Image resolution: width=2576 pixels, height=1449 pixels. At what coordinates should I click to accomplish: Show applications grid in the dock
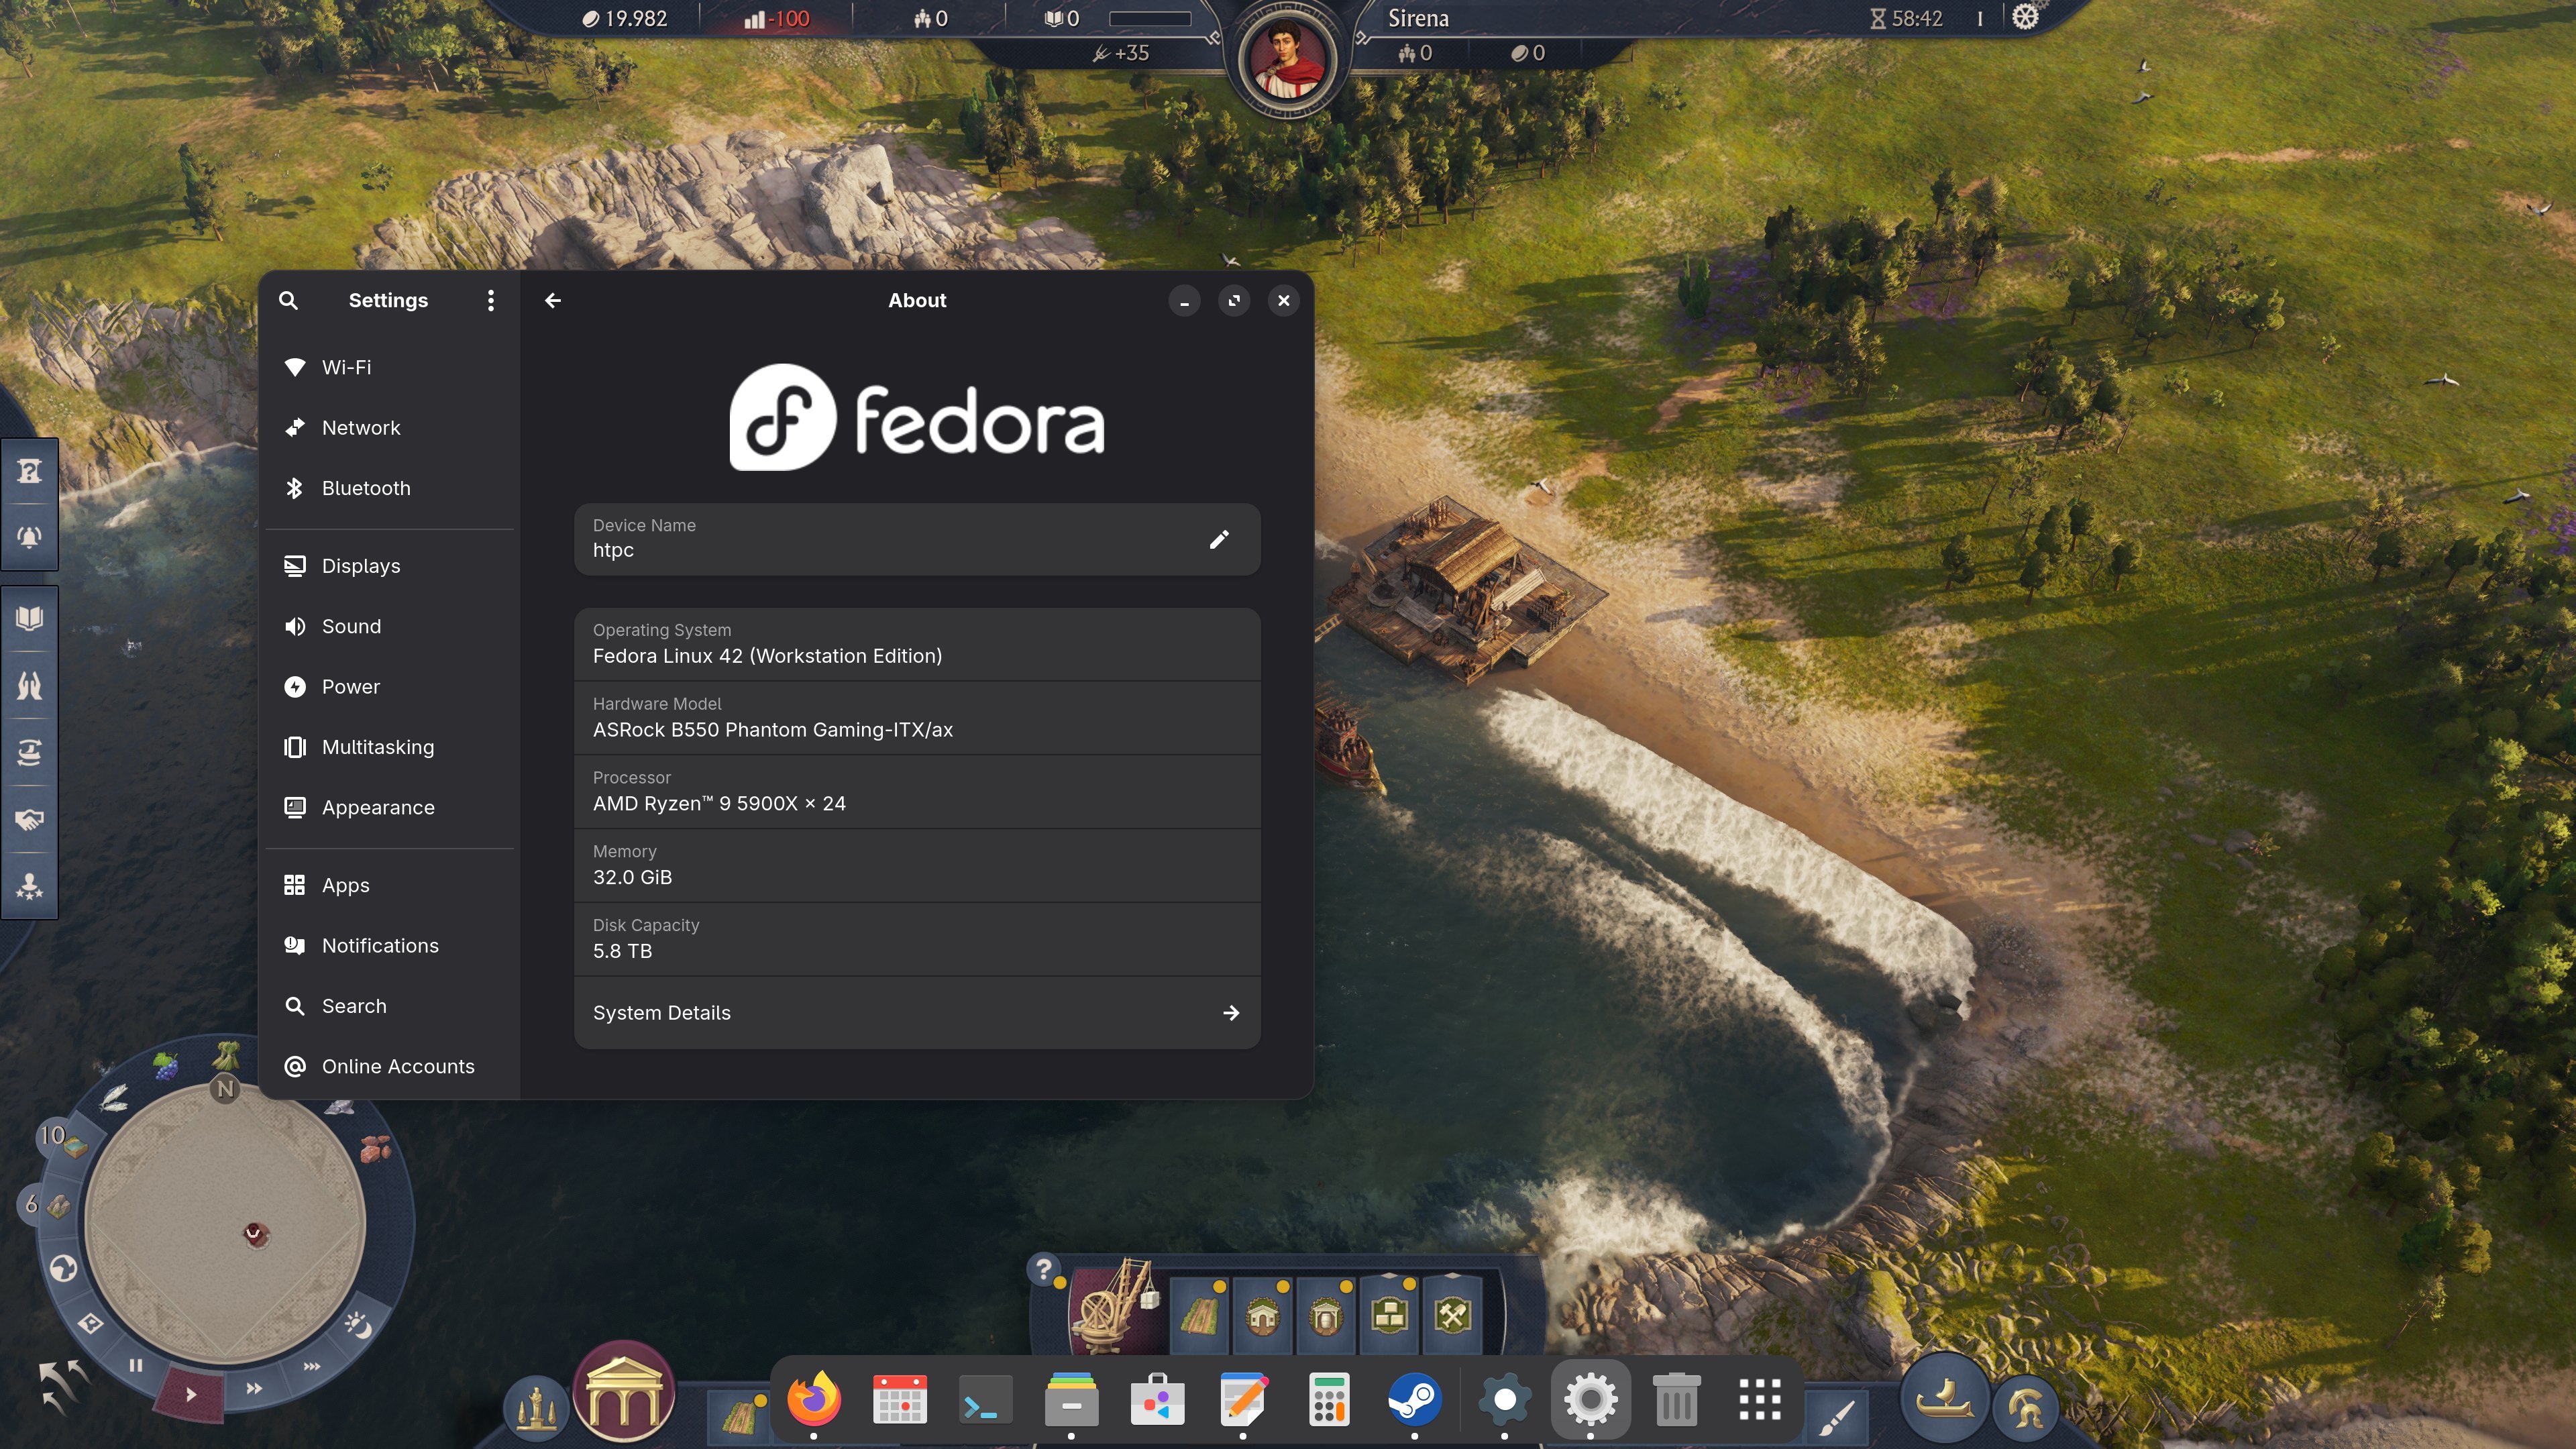[x=1759, y=1400]
